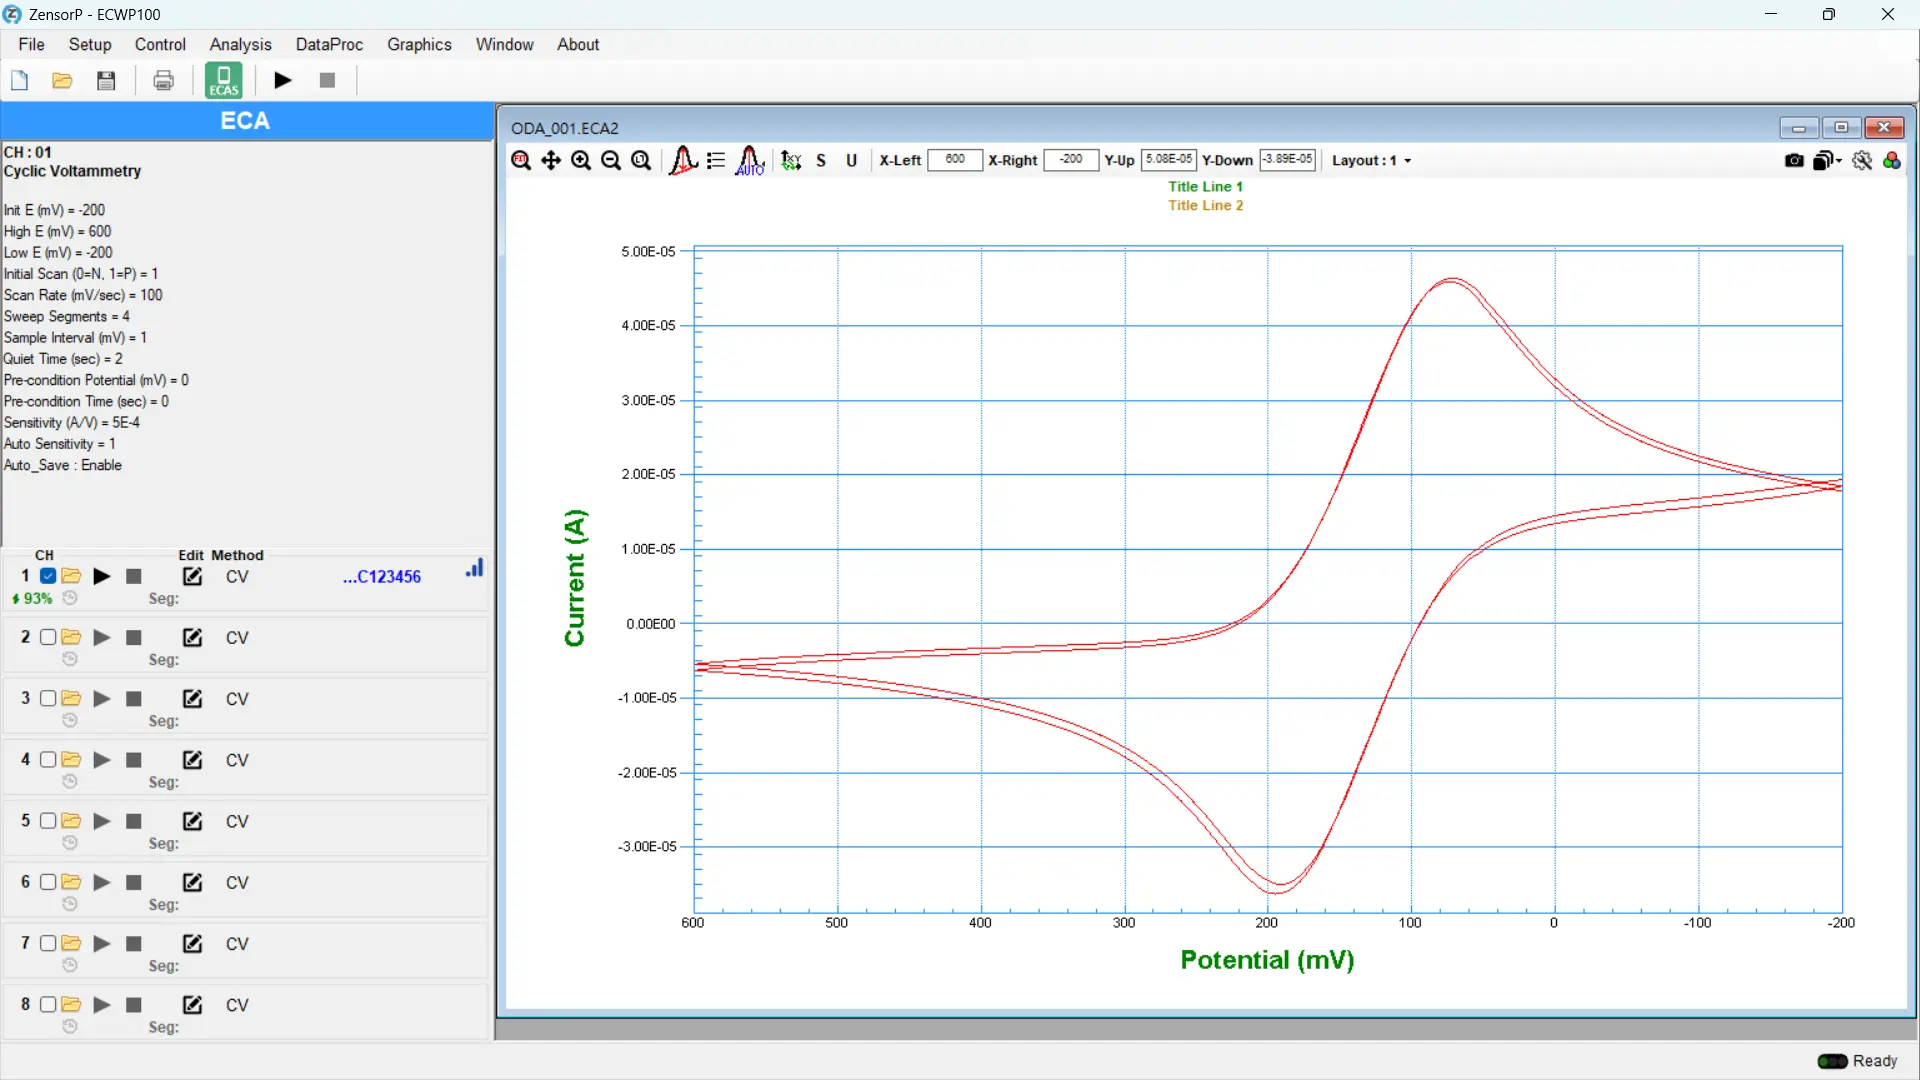Open a file using the main toolbar folder icon
1920x1080 pixels.
click(62, 81)
